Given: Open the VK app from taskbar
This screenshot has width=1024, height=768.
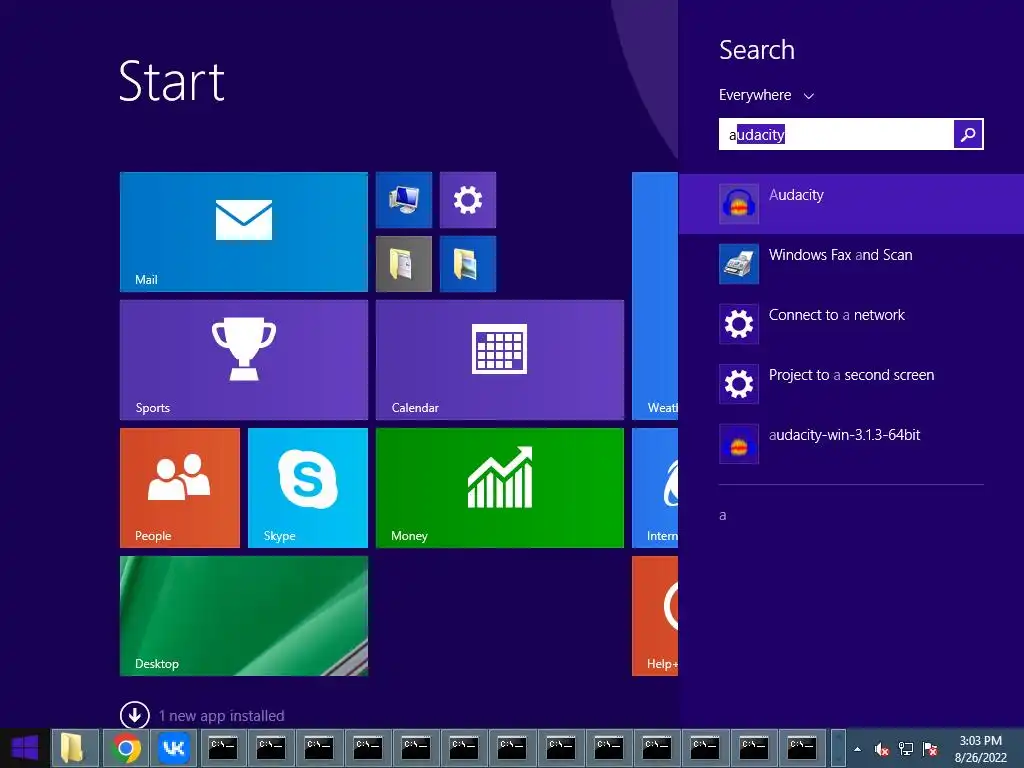Looking at the screenshot, I should [174, 748].
